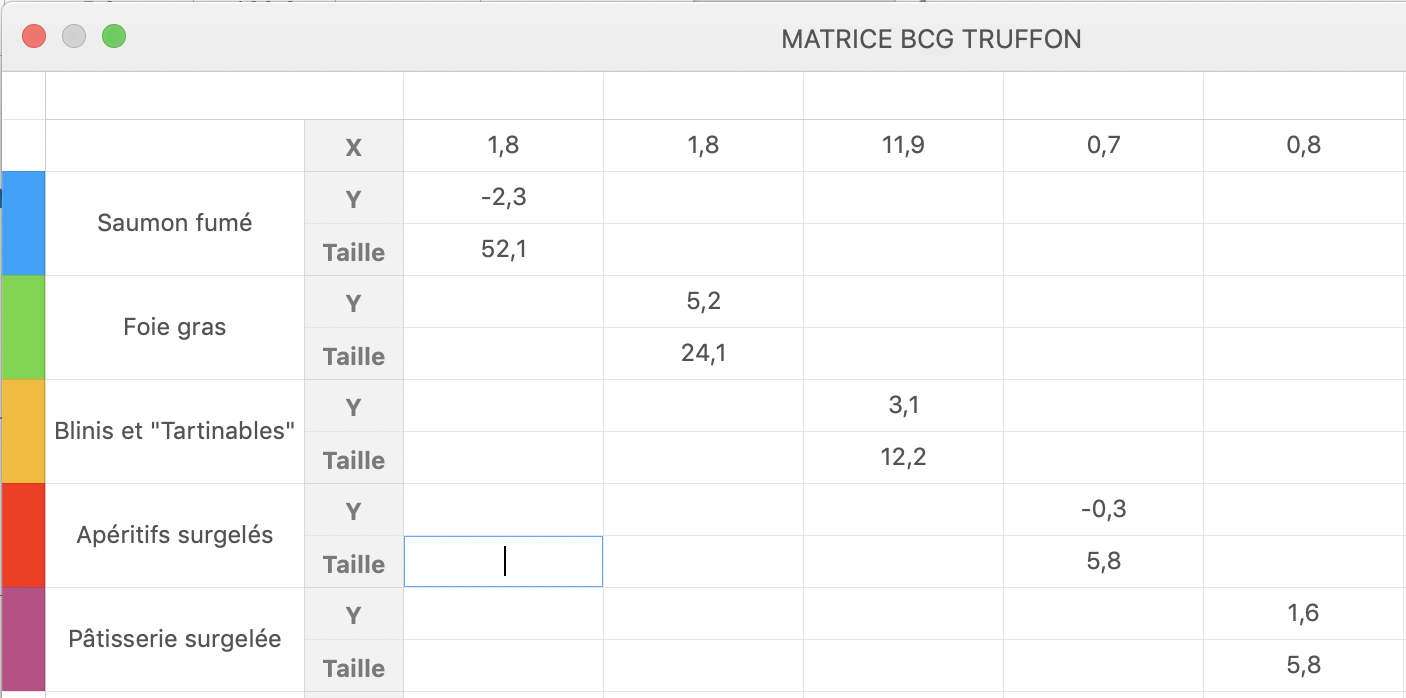Click the purple swatch for Pâtisserie surgelée
The height and width of the screenshot is (698, 1406).
tap(24, 639)
